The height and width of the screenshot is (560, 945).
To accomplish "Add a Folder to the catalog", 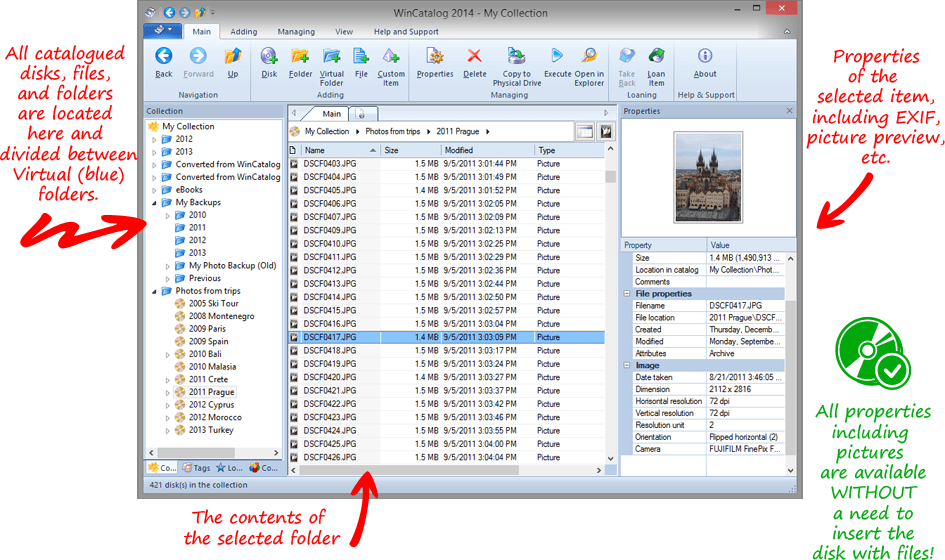I will pos(300,62).
